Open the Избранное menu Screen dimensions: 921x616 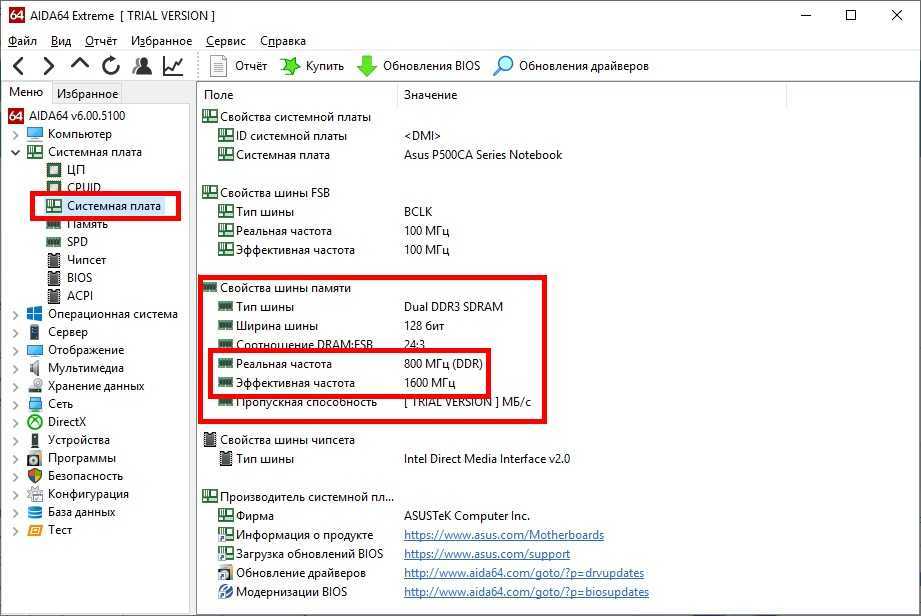coord(162,41)
